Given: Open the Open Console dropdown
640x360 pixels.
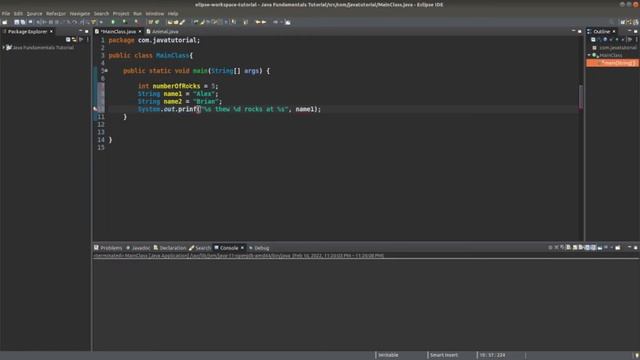Looking at the screenshot, I should point(619,247).
